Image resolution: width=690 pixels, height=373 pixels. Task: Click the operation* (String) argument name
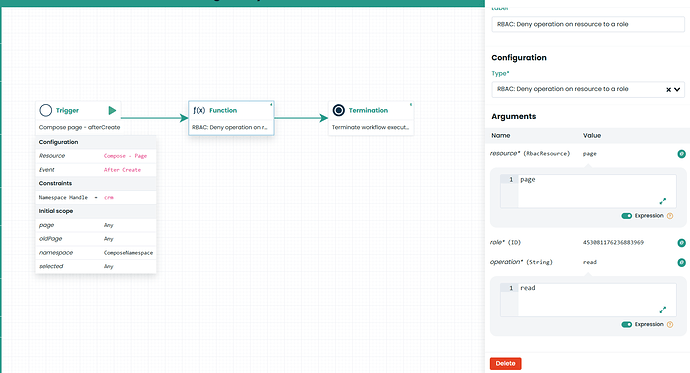(521, 262)
